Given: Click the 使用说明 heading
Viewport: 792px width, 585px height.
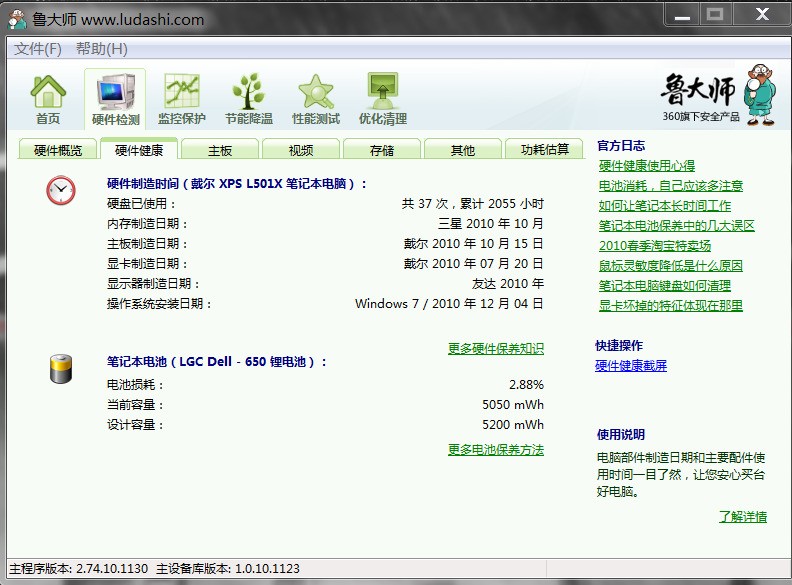Looking at the screenshot, I should click(621, 434).
